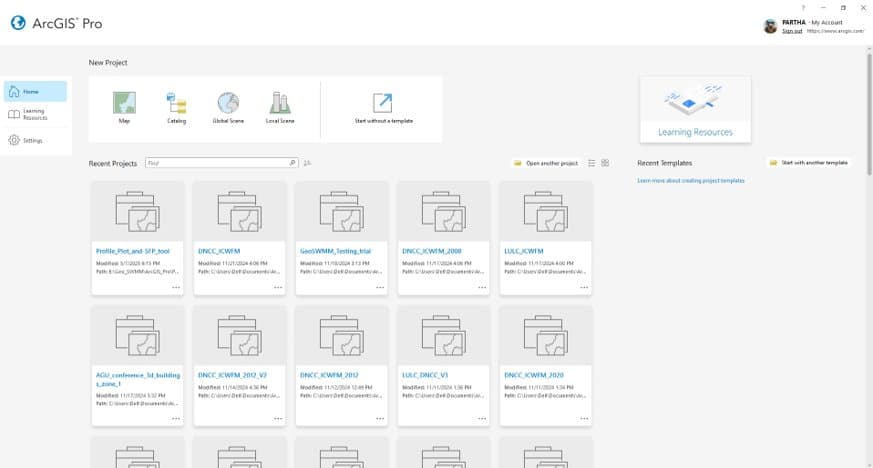Click the help question mark icon
873x468 pixels.
803,8
